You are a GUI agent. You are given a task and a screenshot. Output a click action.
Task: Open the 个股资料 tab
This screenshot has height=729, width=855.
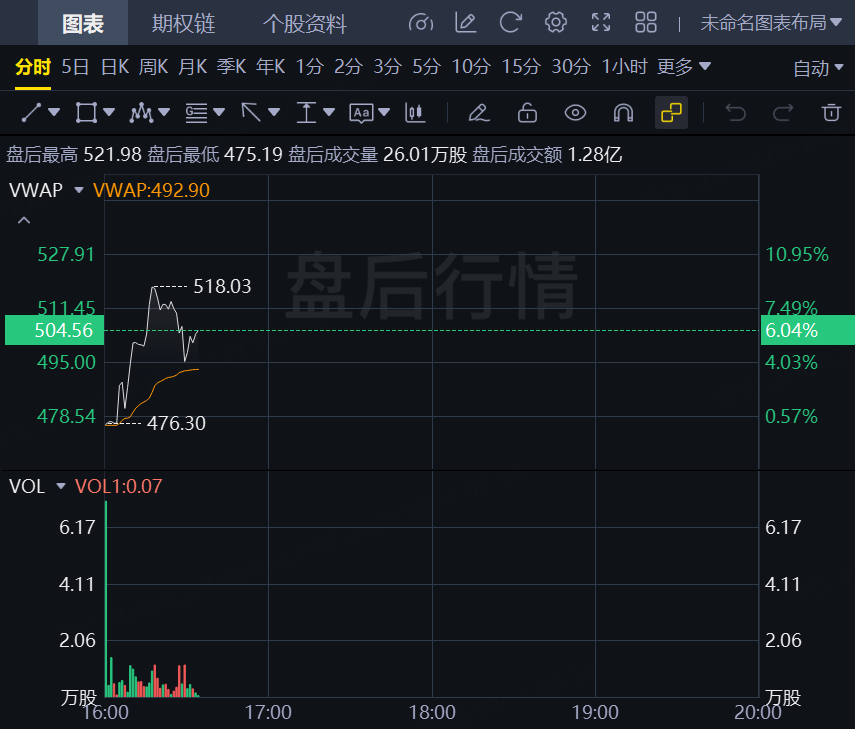[x=304, y=23]
